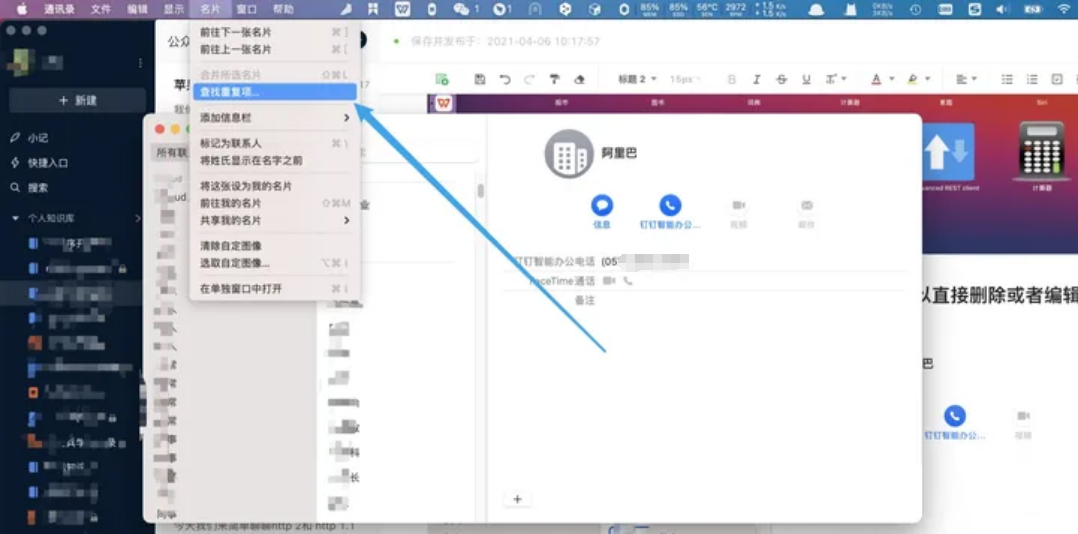Open the 共享我的名片 submenu

point(274,220)
